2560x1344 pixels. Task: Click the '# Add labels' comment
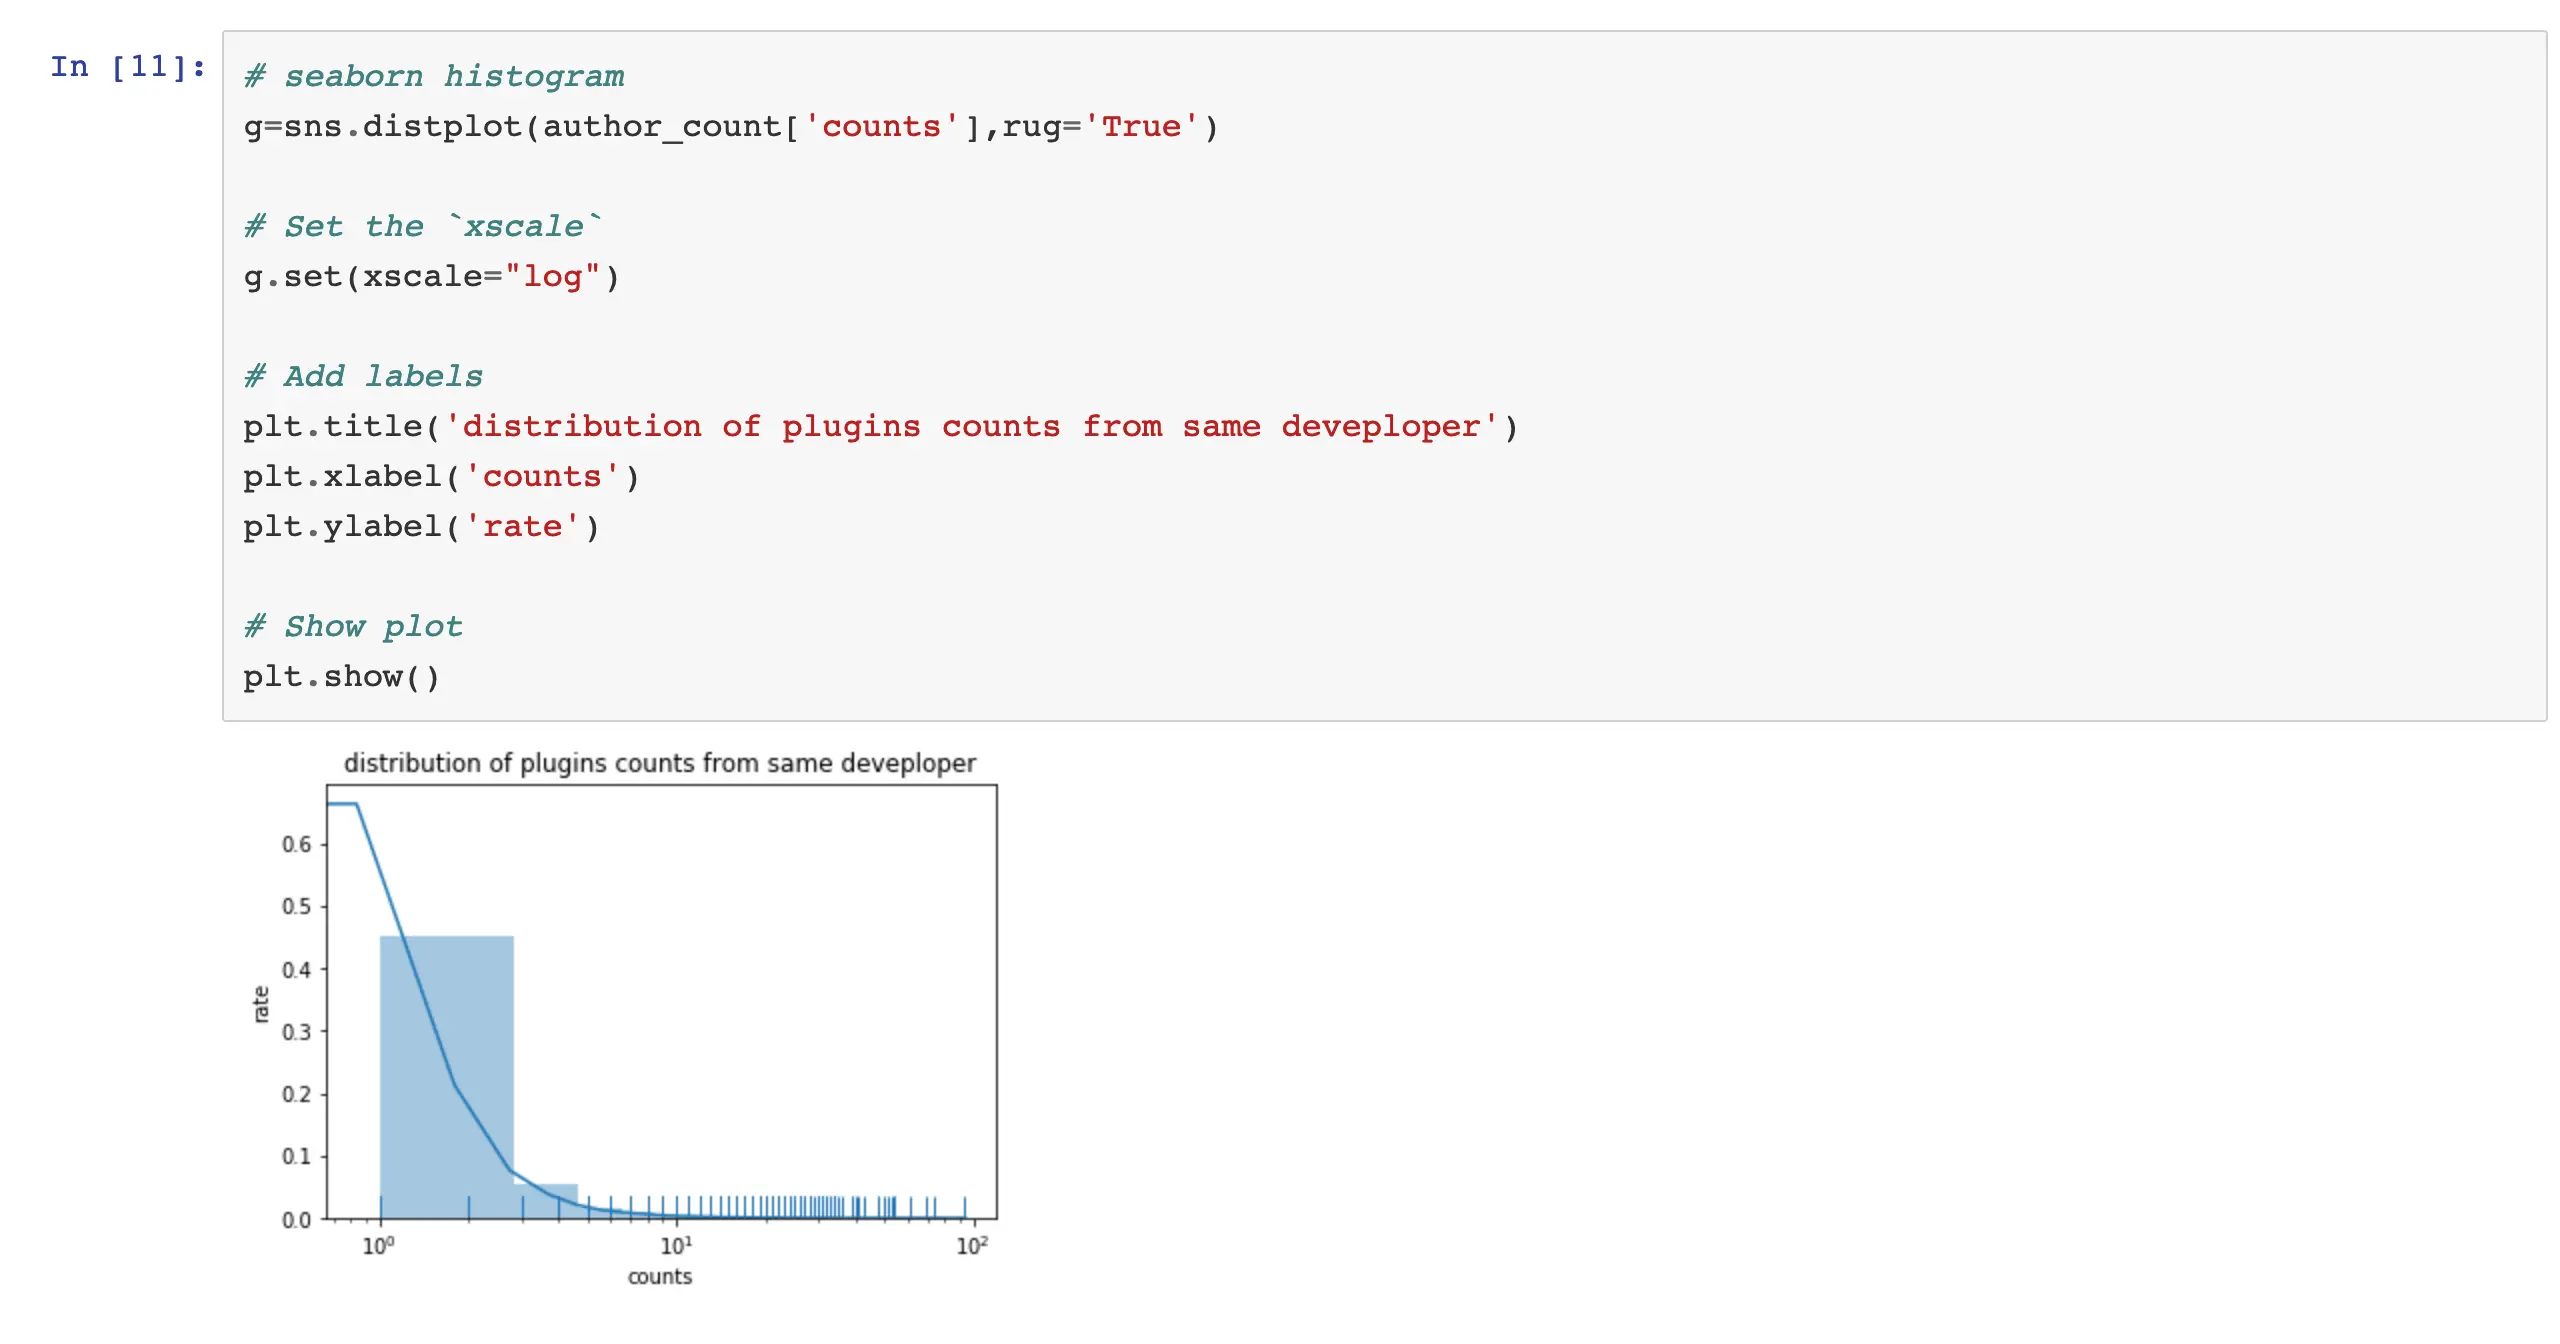pyautogui.click(x=364, y=376)
